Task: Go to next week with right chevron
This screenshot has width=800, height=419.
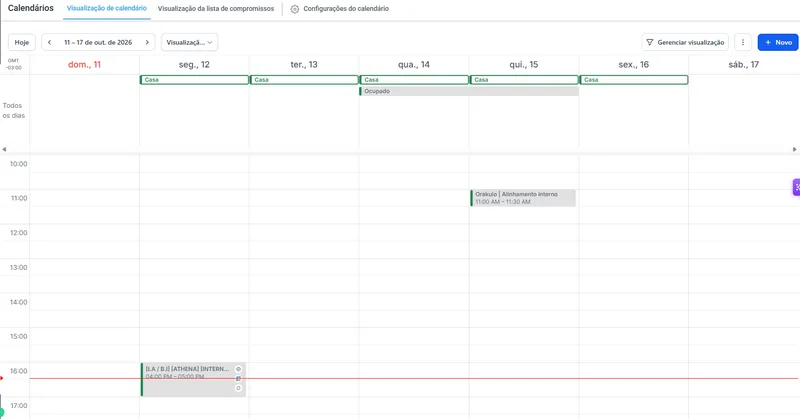Action: [147, 42]
